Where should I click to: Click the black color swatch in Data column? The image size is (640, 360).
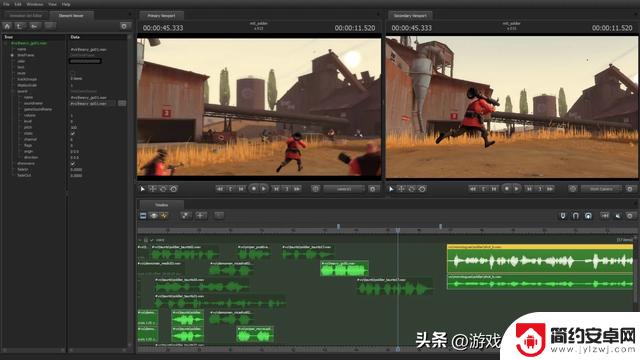pos(85,61)
